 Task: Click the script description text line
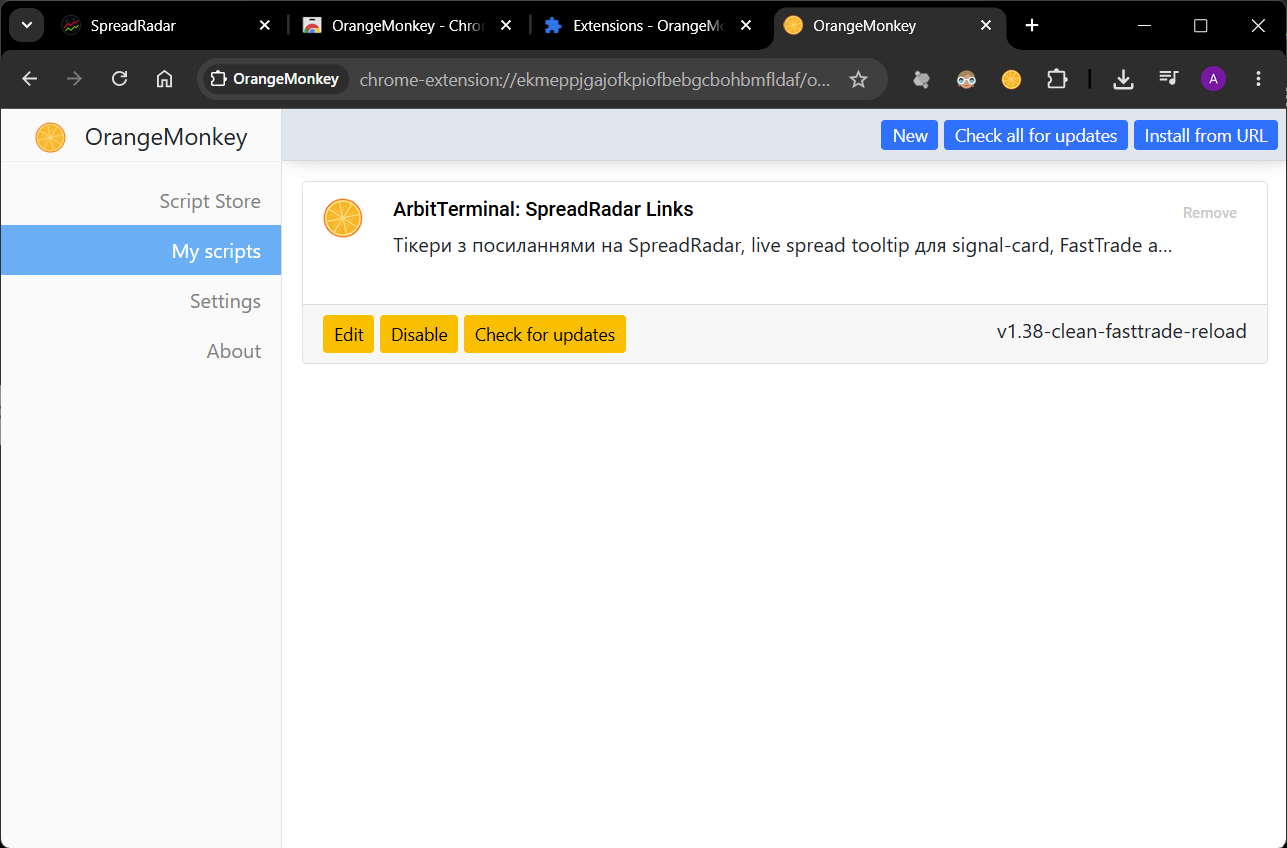pos(783,245)
